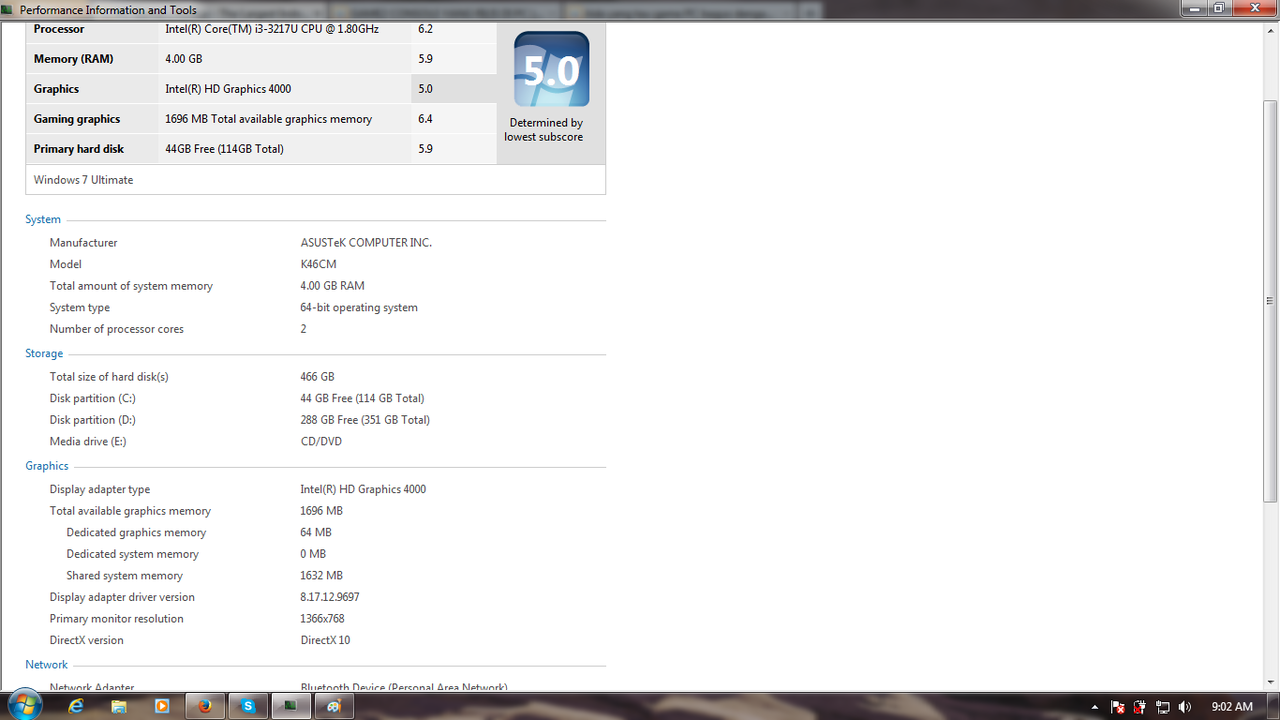
Task: Click the CD/DVD media drive value
Action: pyautogui.click(x=321, y=442)
